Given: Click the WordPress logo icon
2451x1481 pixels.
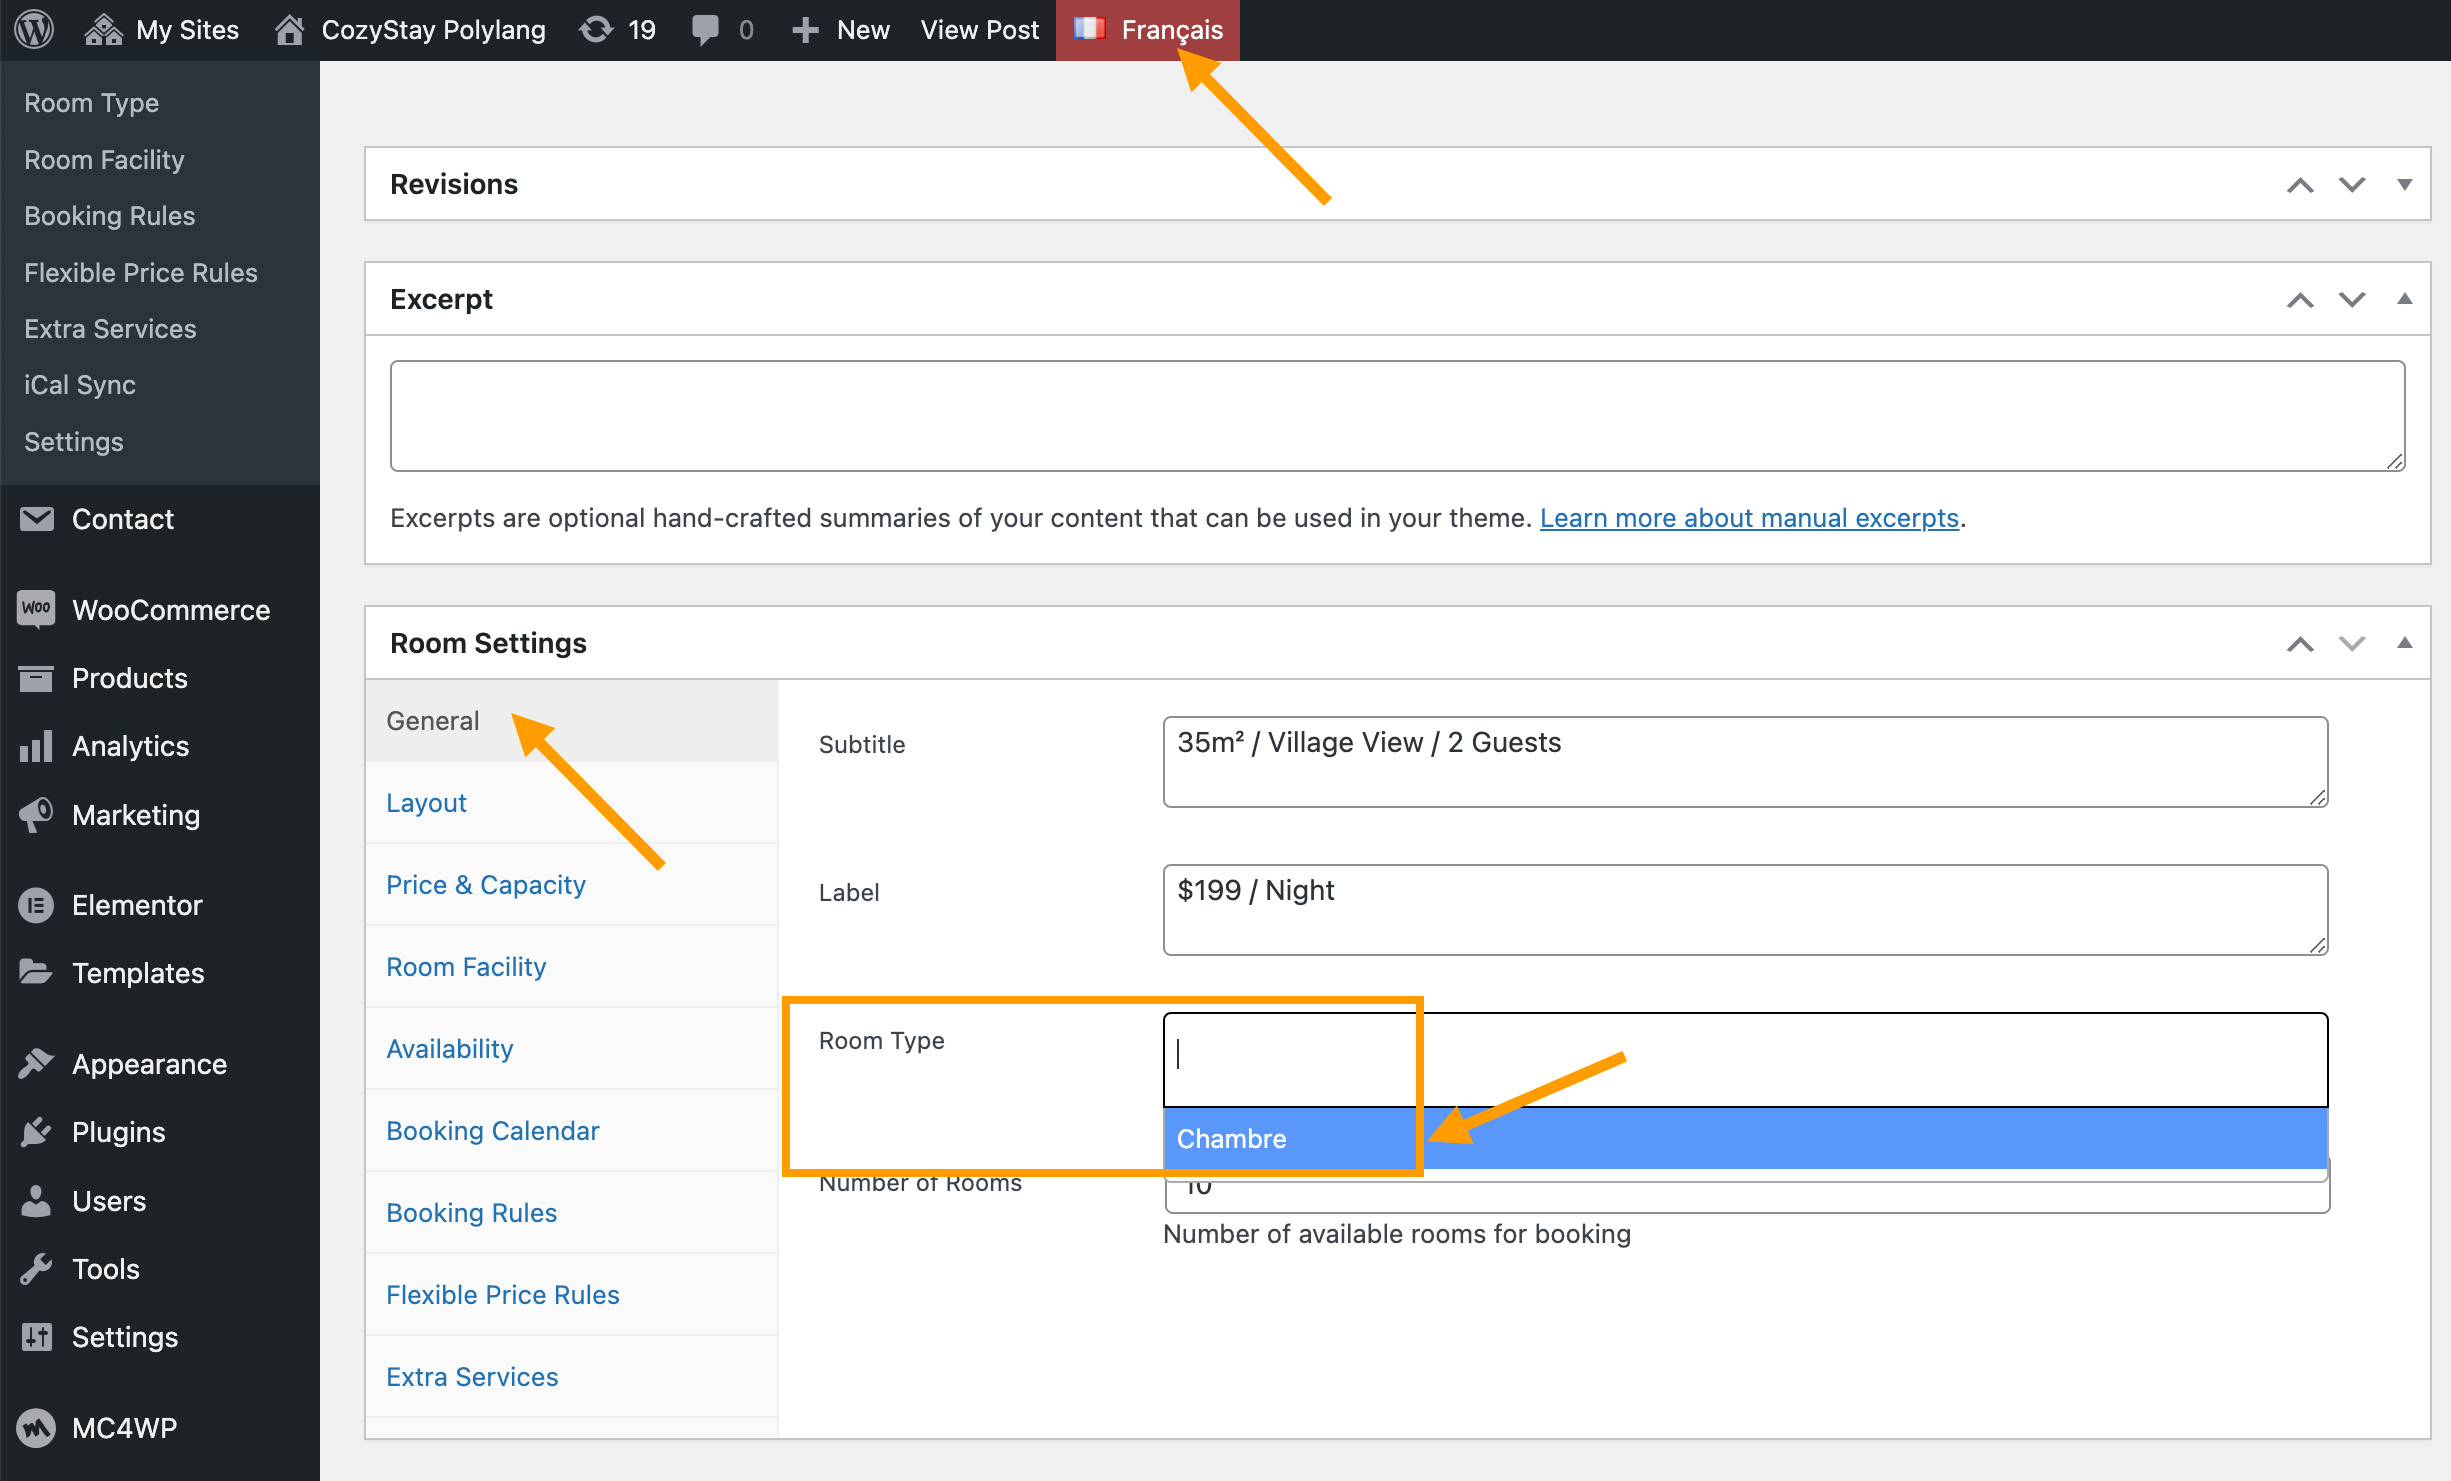Looking at the screenshot, I should [34, 29].
